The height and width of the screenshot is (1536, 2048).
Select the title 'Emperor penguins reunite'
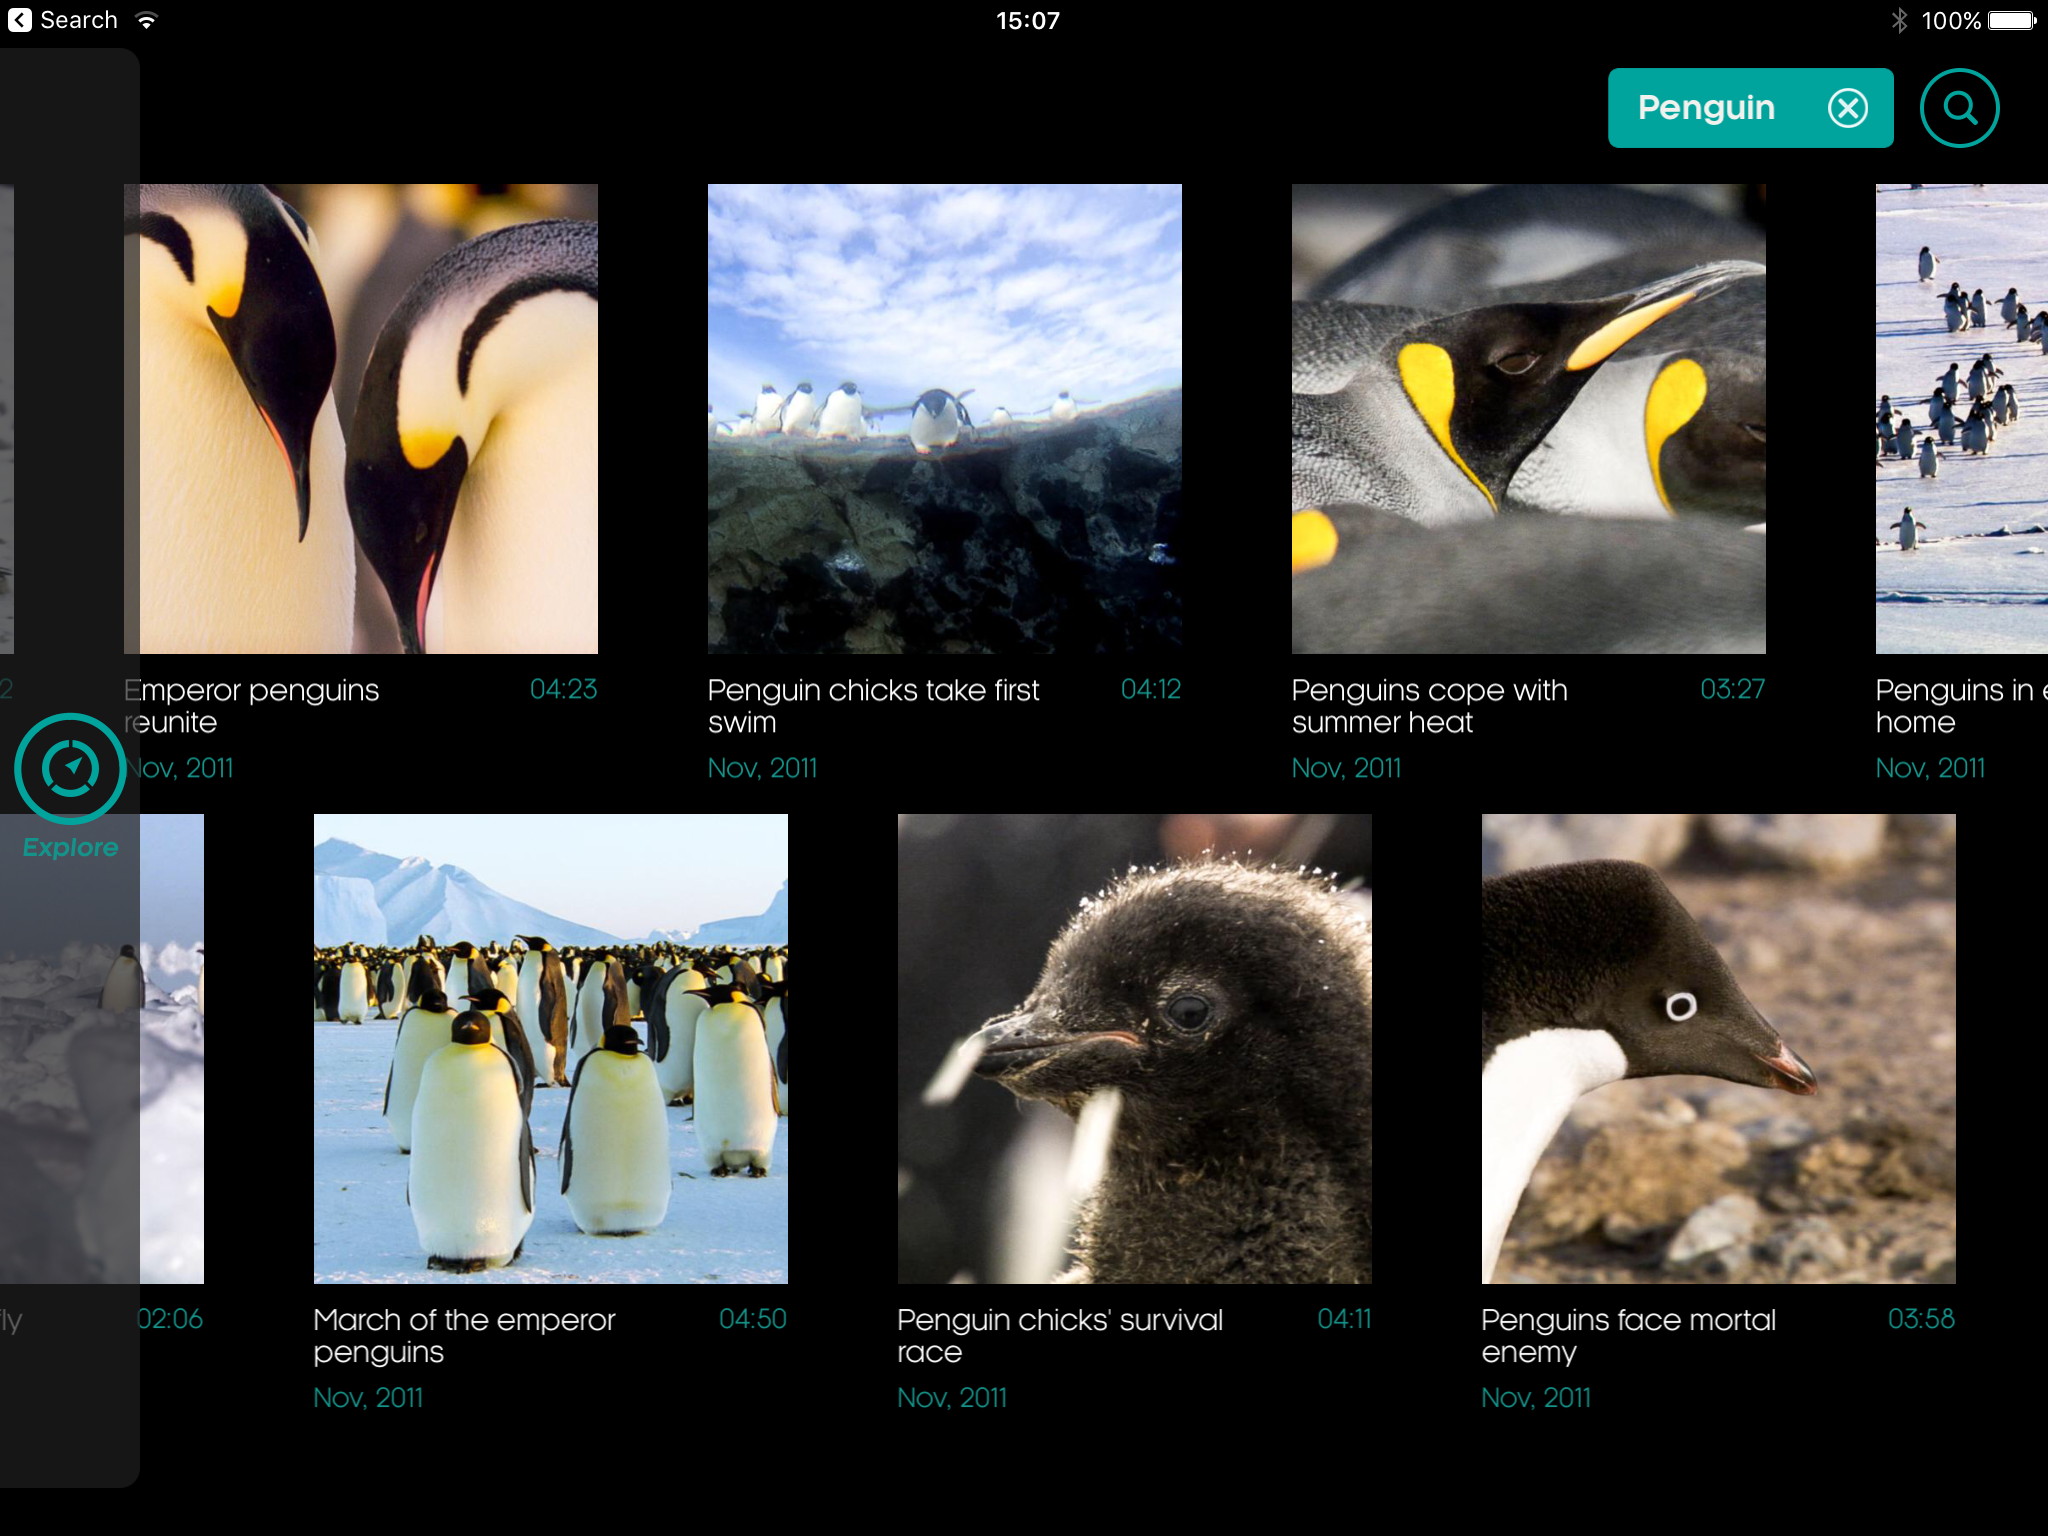(x=252, y=706)
